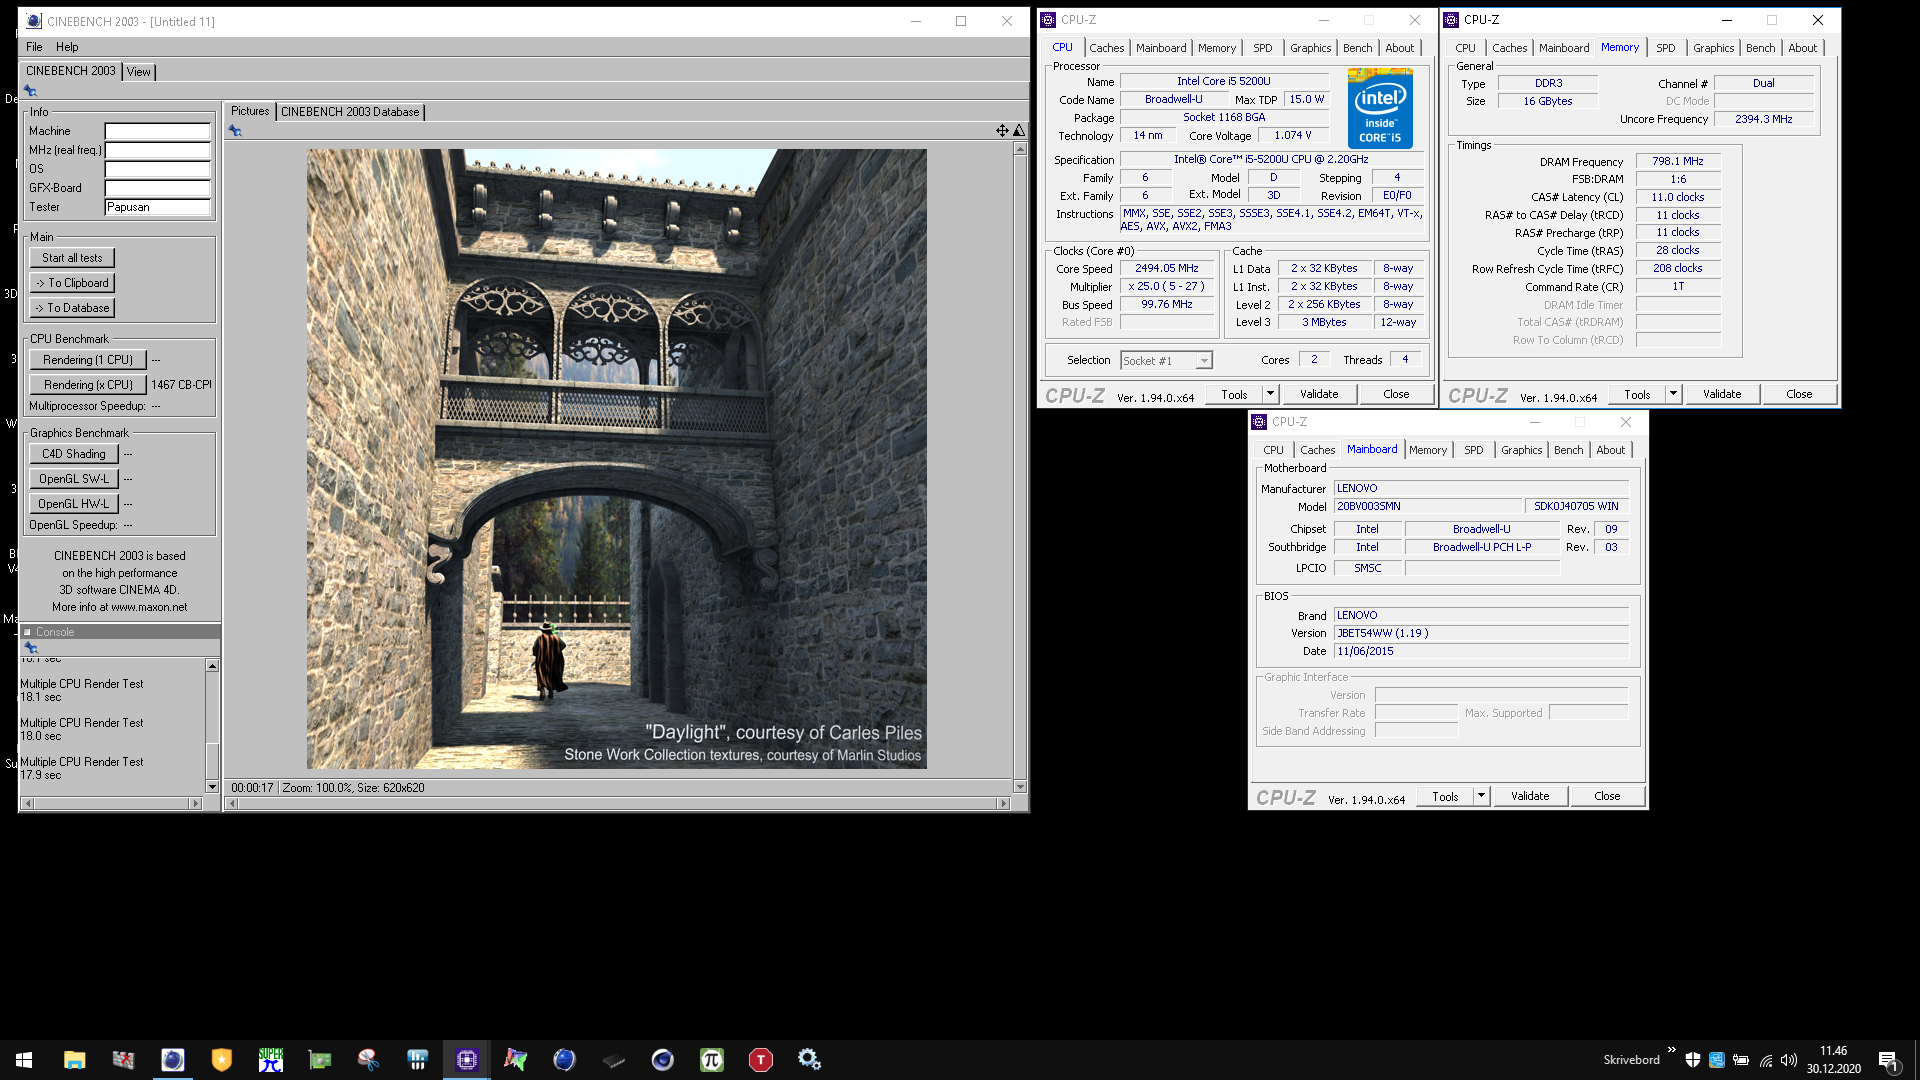Open the notification action center

(x=1889, y=1060)
